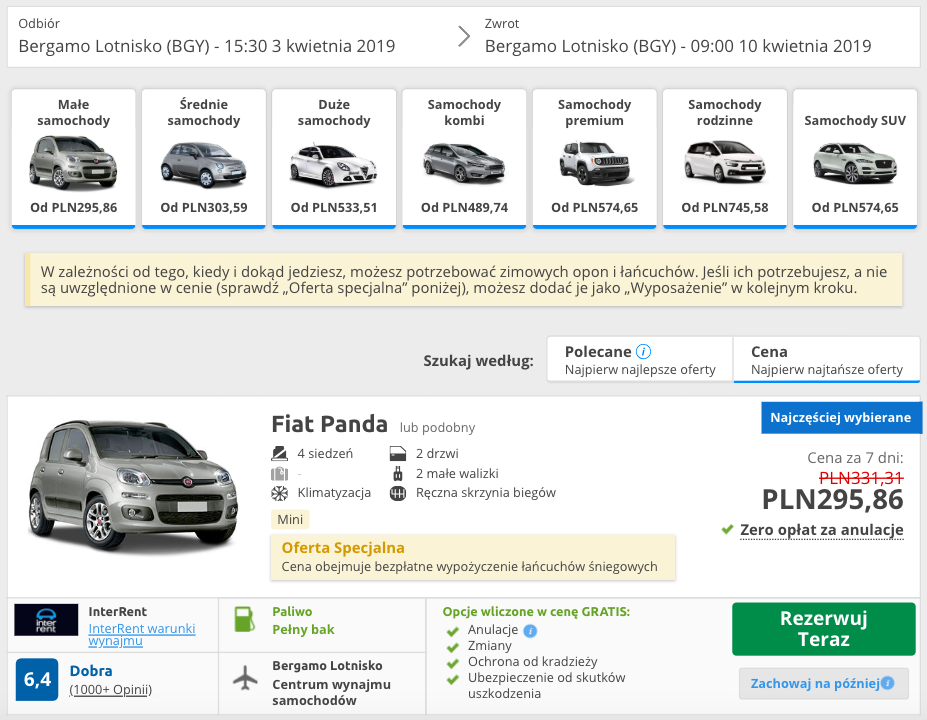Click the green checkmark beside Zero opłat
Viewport: 927px width, 720px height.
pyautogui.click(x=727, y=530)
